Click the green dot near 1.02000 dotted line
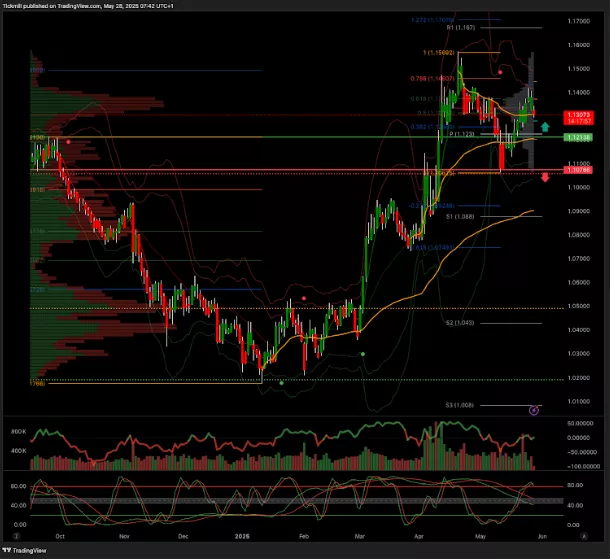The height and width of the screenshot is (559, 610). pyautogui.click(x=282, y=383)
